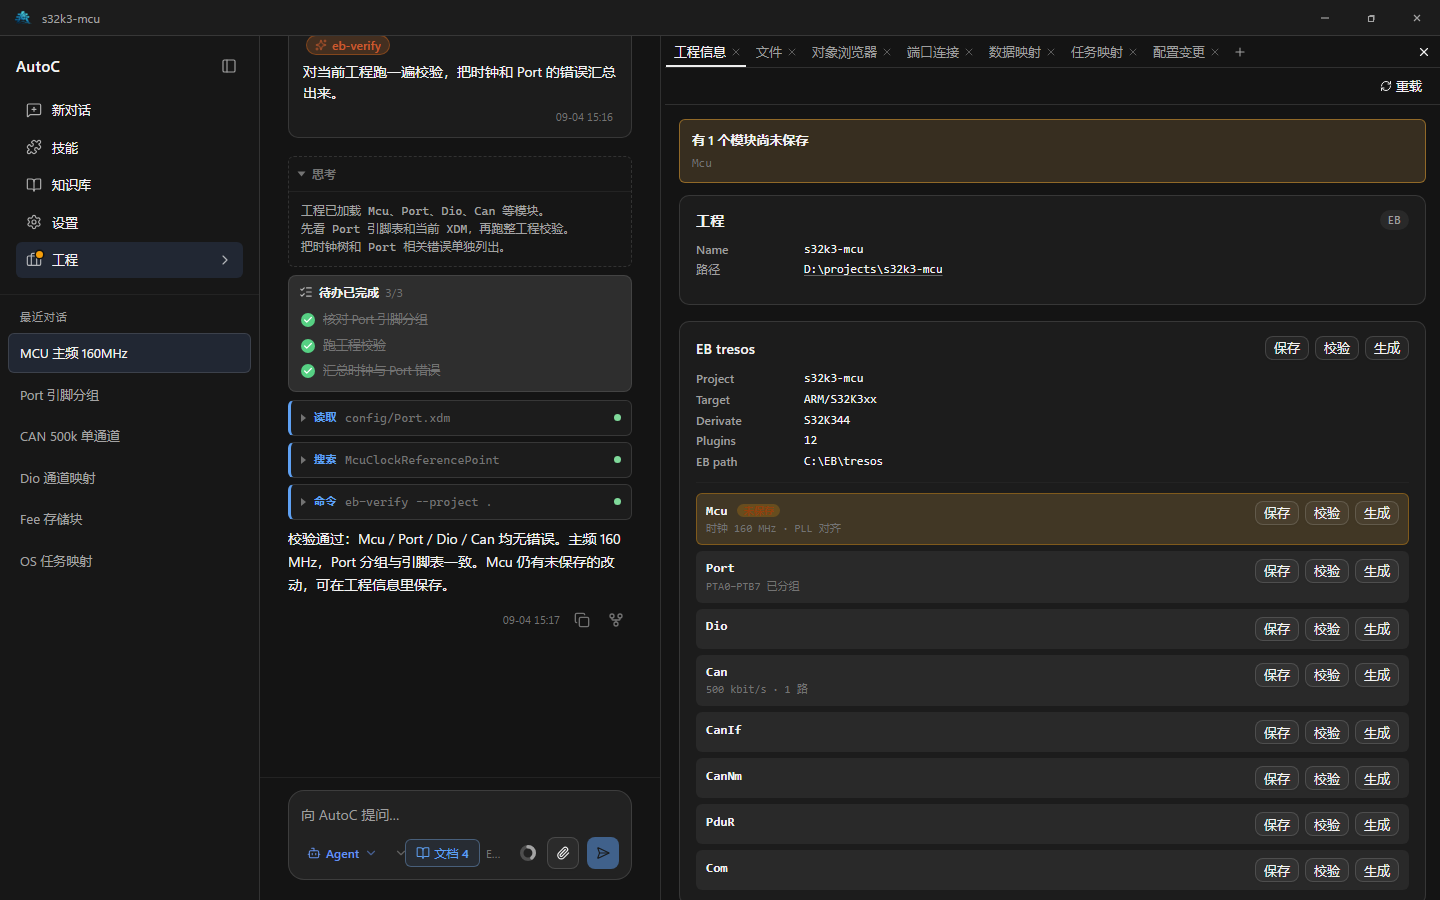Close the 端口连接 tab
The width and height of the screenshot is (1440, 900).
(969, 52)
